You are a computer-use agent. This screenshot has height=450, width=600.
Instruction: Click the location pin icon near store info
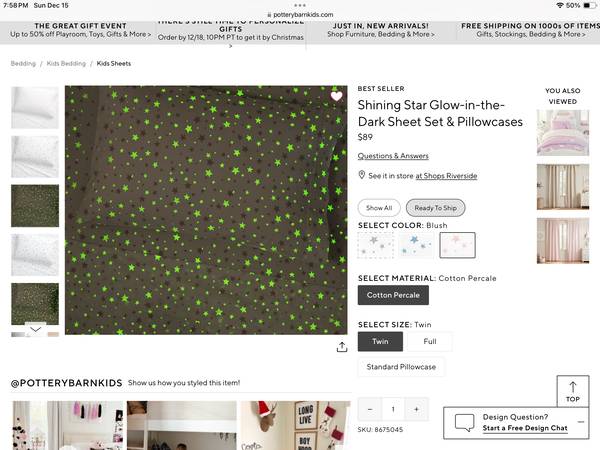pyautogui.click(x=361, y=175)
